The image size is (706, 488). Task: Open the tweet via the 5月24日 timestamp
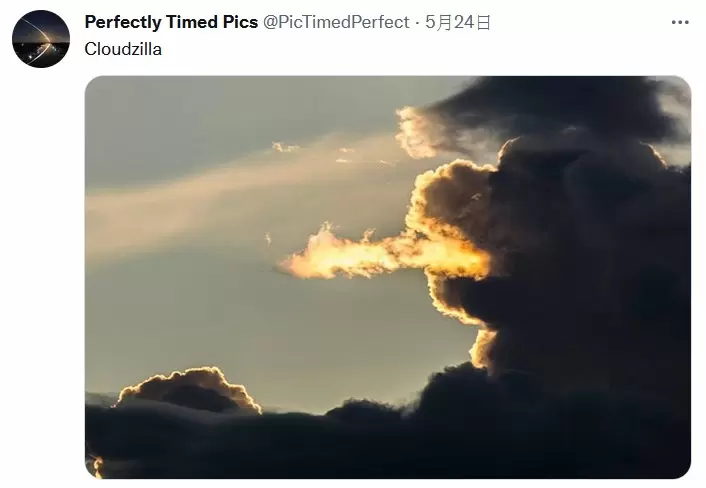(x=457, y=22)
